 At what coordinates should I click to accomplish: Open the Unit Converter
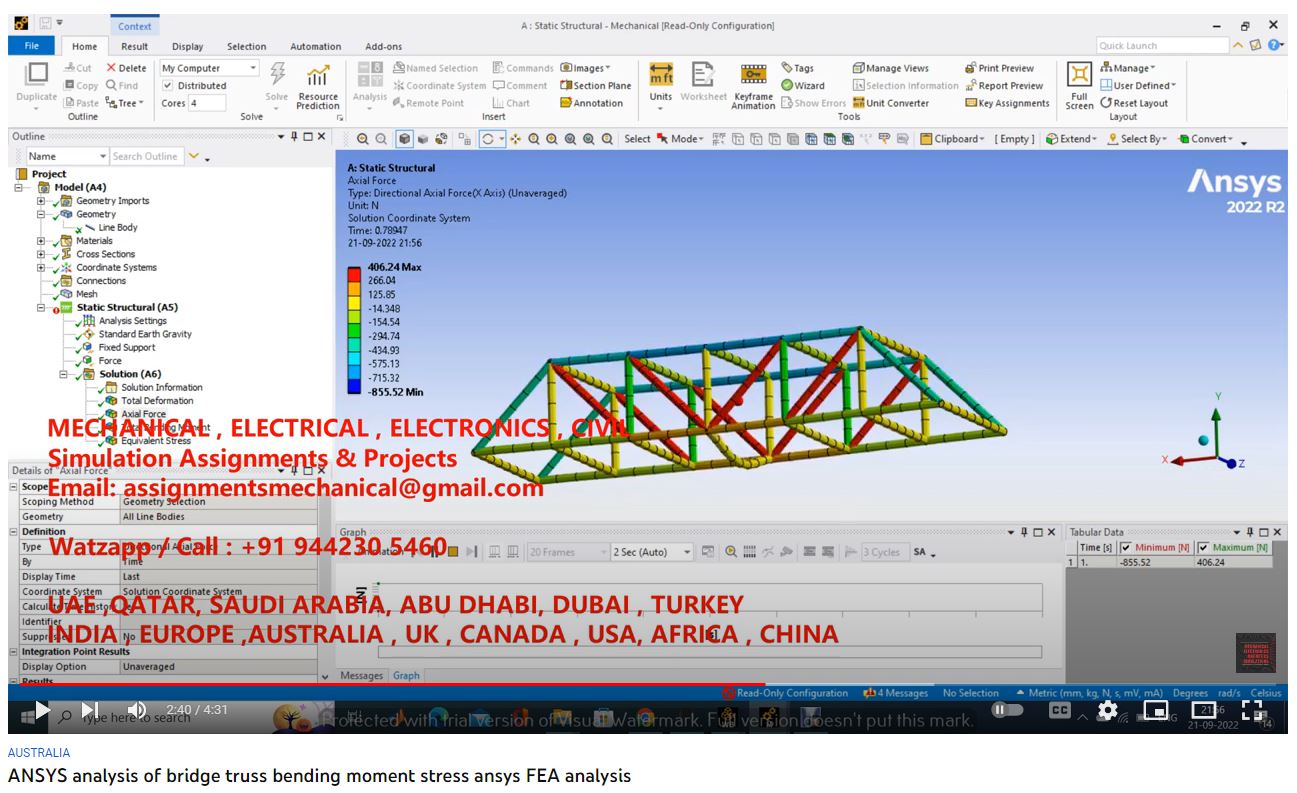pyautogui.click(x=891, y=103)
